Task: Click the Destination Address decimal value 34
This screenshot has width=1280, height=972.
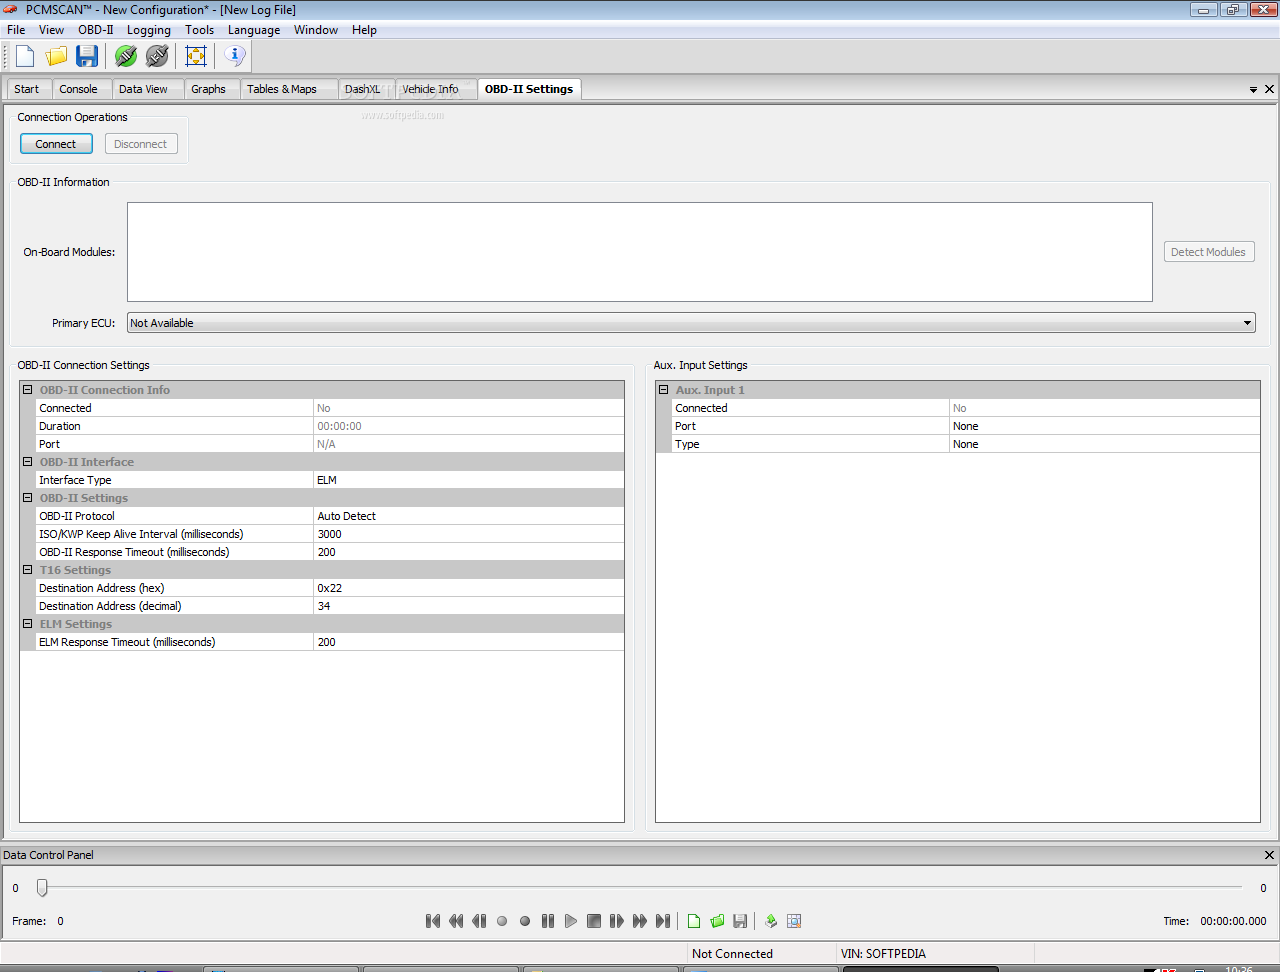Action: (x=469, y=606)
